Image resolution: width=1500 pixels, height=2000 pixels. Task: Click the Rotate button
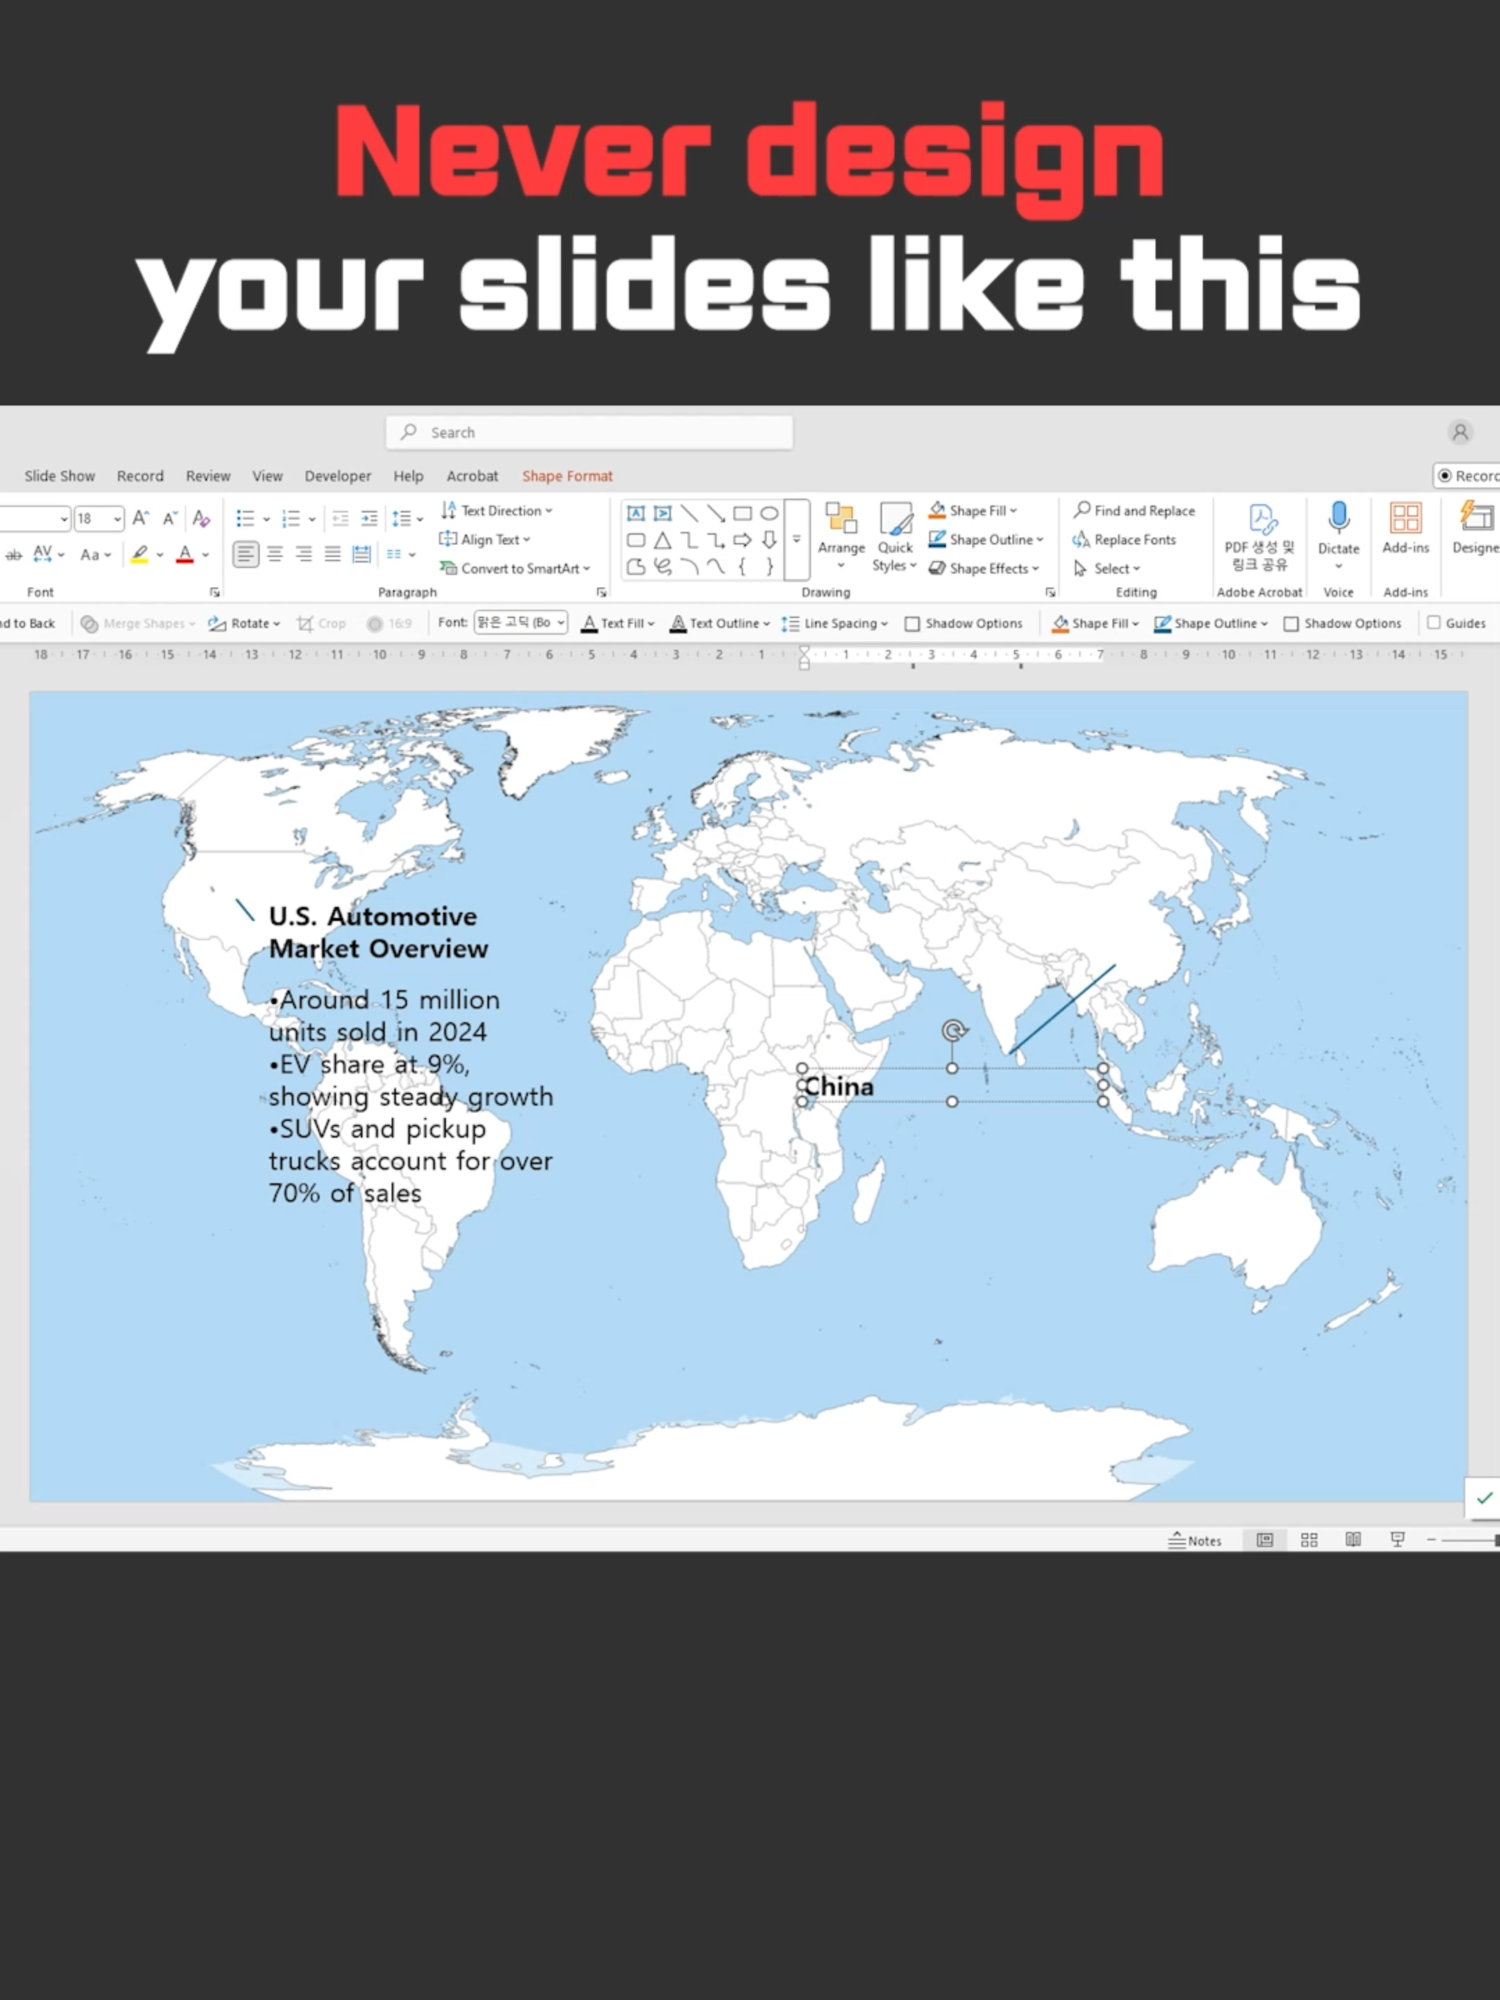click(x=244, y=623)
